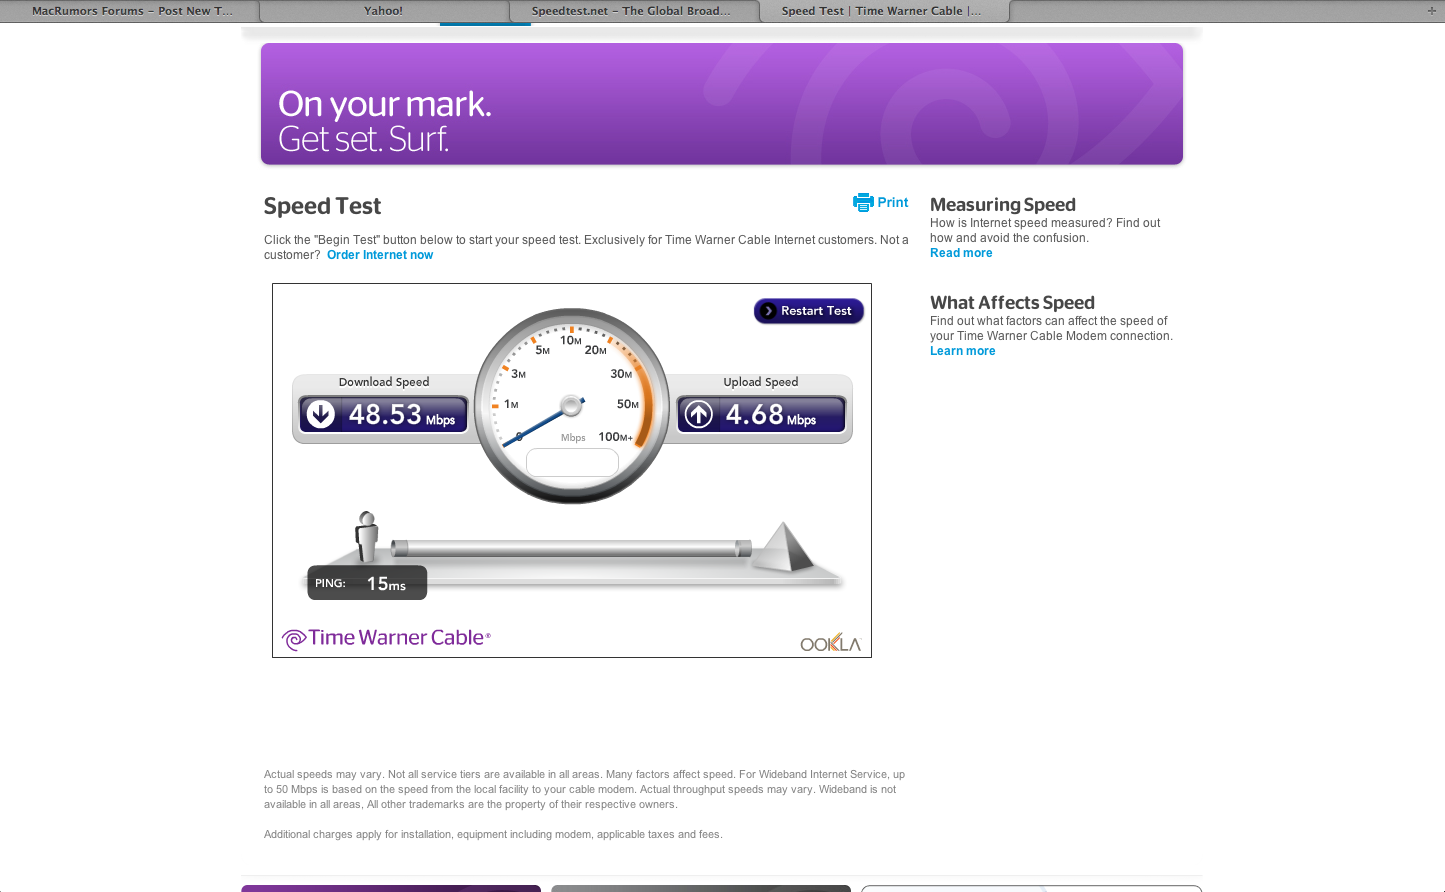This screenshot has height=892, width=1445.
Task: Click the Print link
Action: tap(893, 202)
